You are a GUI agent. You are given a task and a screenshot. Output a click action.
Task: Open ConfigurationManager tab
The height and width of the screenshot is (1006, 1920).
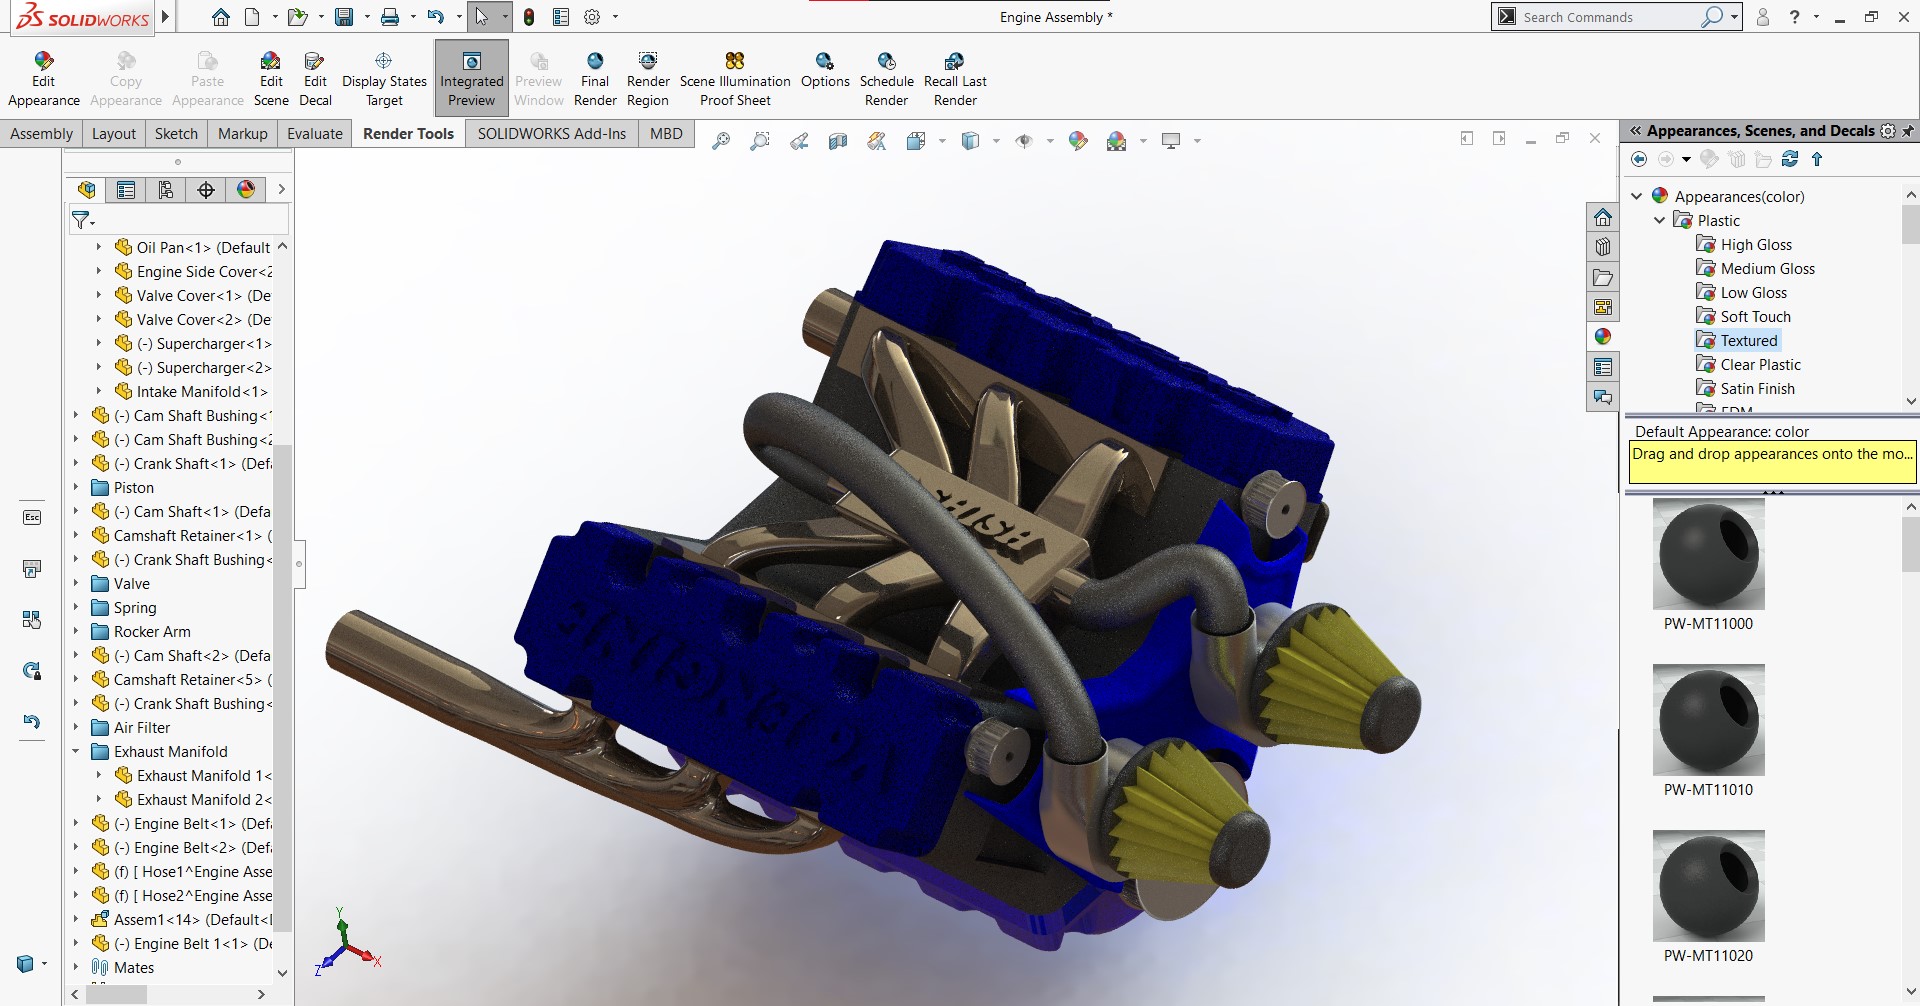[166, 189]
